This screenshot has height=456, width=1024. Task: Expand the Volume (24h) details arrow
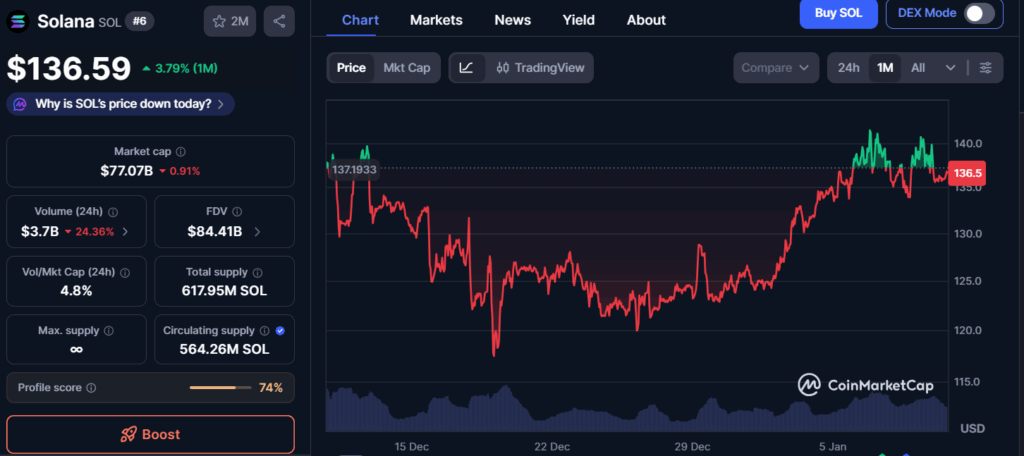click(x=136, y=232)
